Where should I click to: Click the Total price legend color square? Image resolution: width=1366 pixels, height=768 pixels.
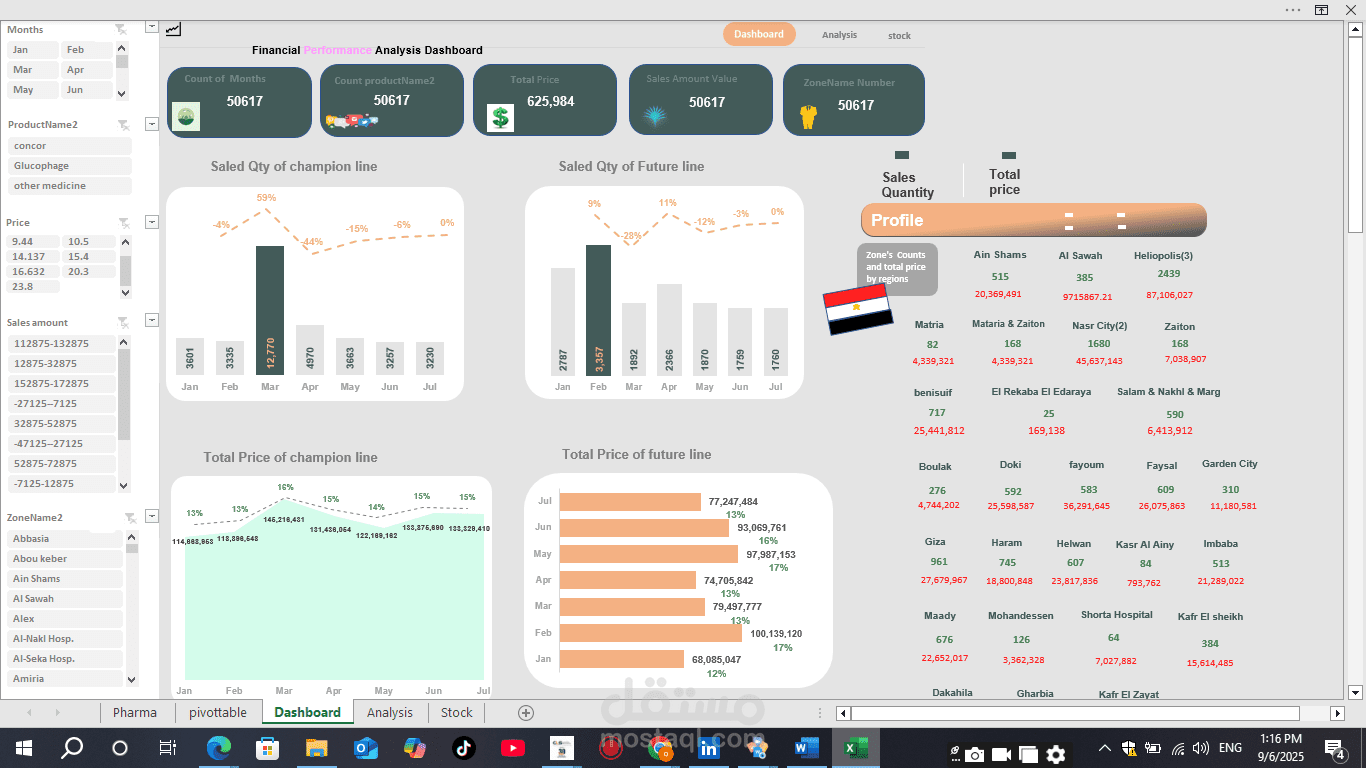pos(1009,155)
